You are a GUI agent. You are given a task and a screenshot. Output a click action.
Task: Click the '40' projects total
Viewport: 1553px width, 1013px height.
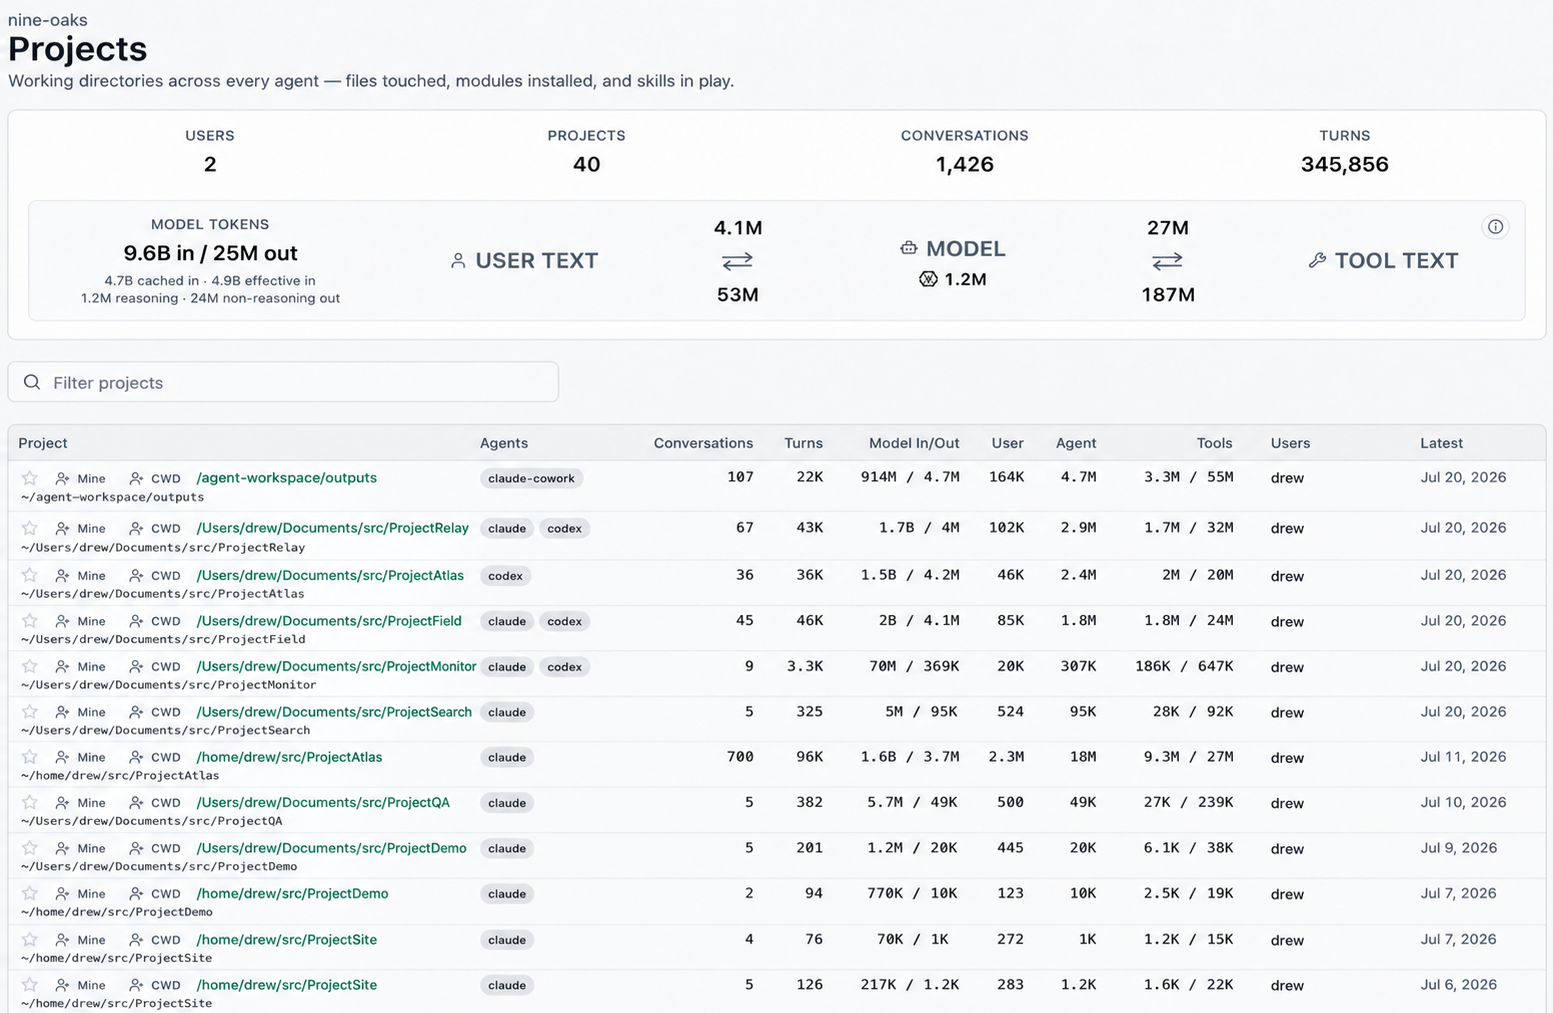586,164
